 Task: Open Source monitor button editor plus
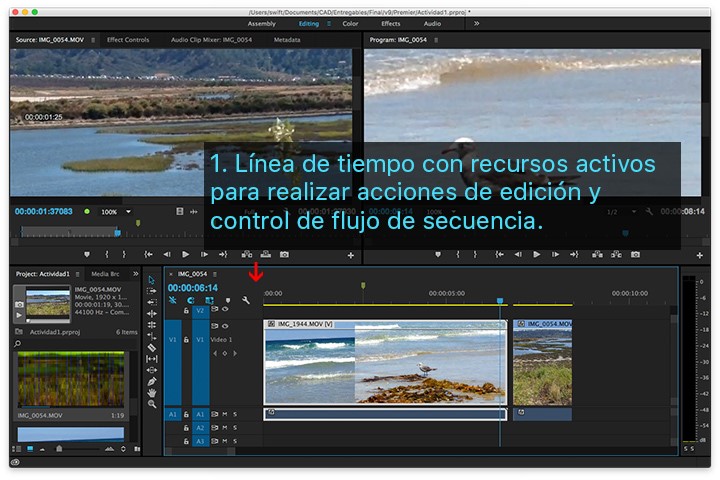pyautogui.click(x=351, y=255)
